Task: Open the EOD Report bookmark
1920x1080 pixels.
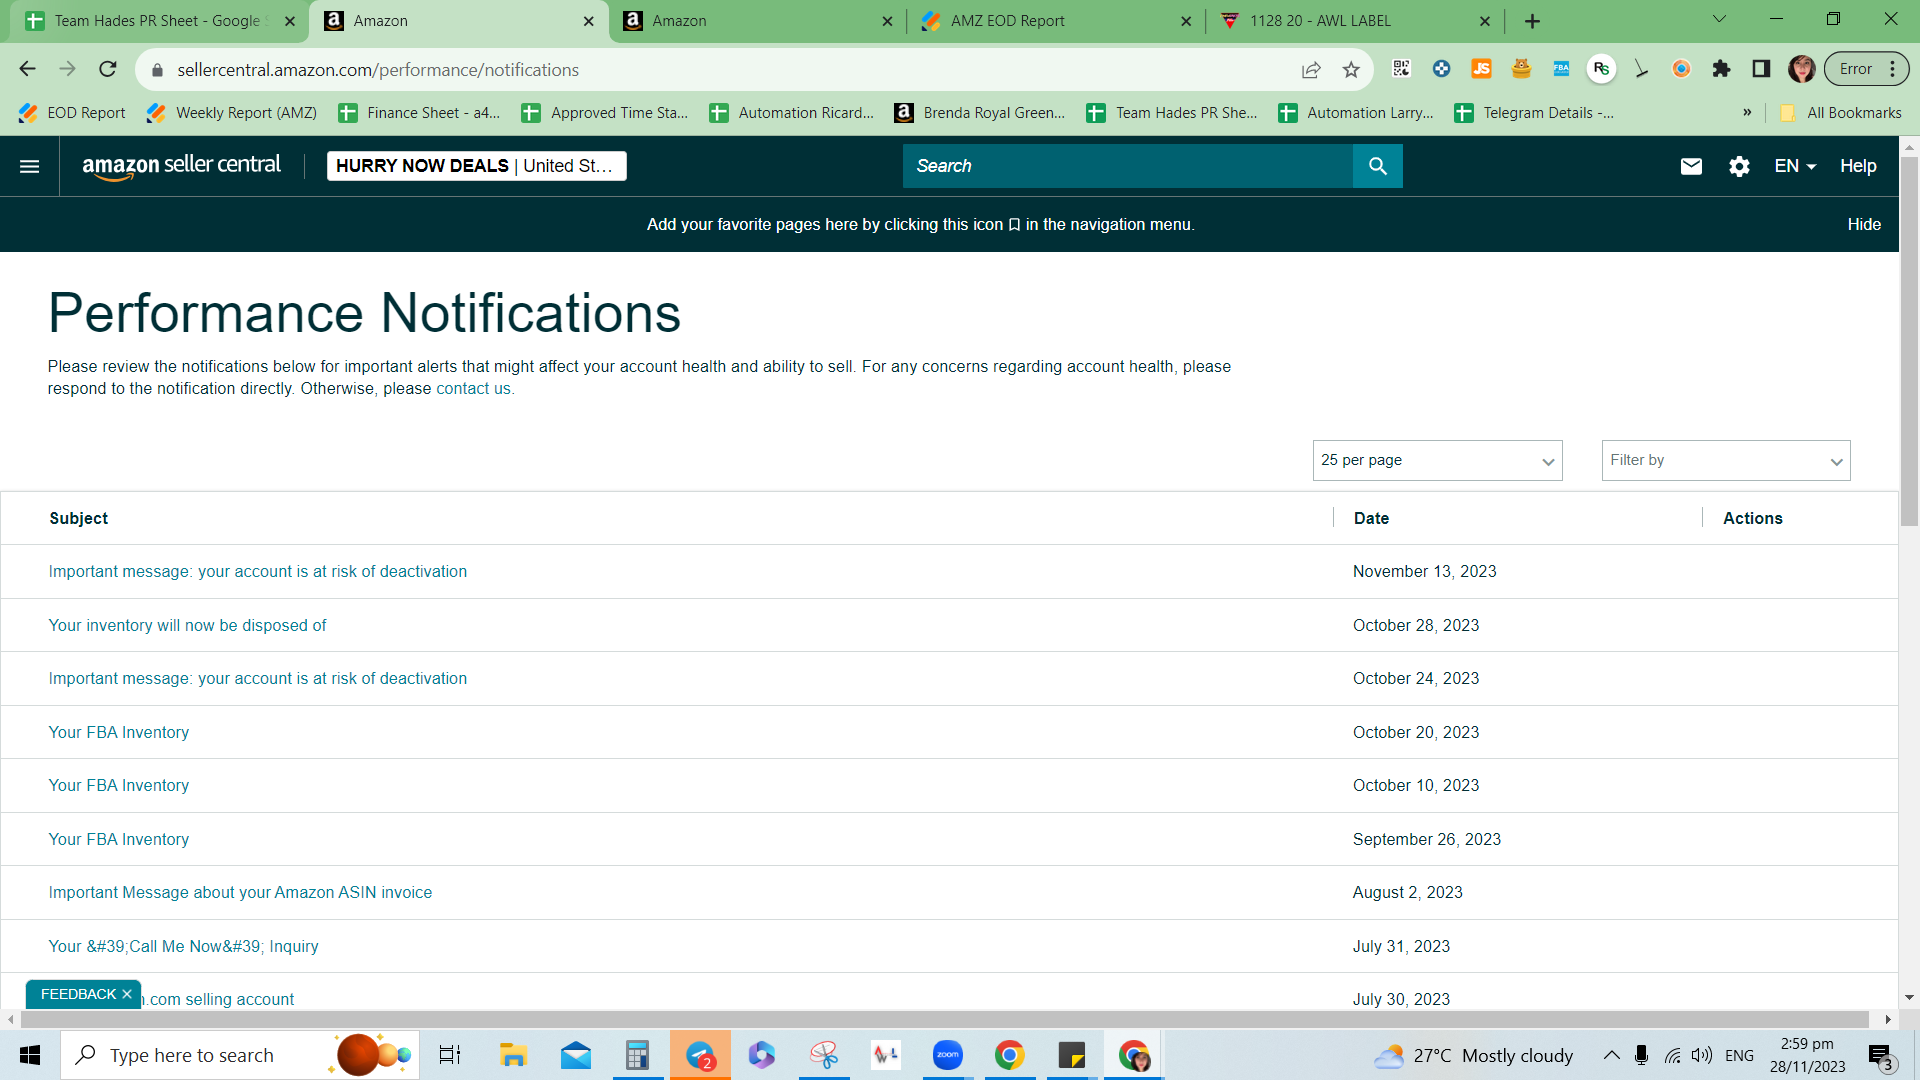Action: coord(72,113)
